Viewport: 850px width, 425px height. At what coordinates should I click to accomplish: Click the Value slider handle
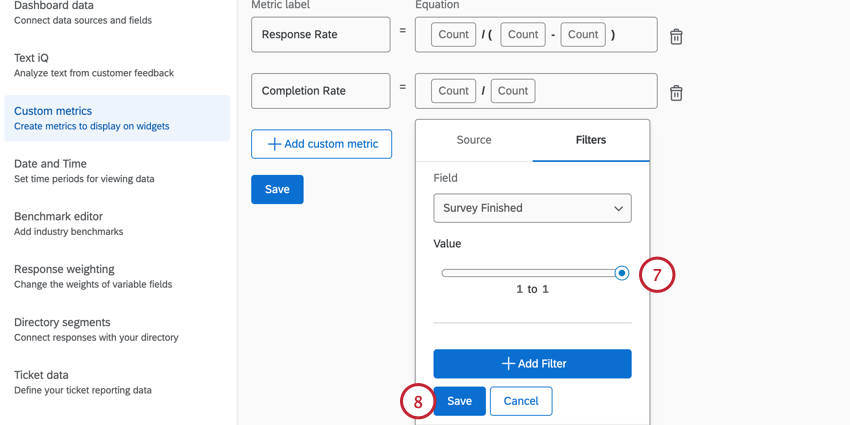(x=621, y=273)
